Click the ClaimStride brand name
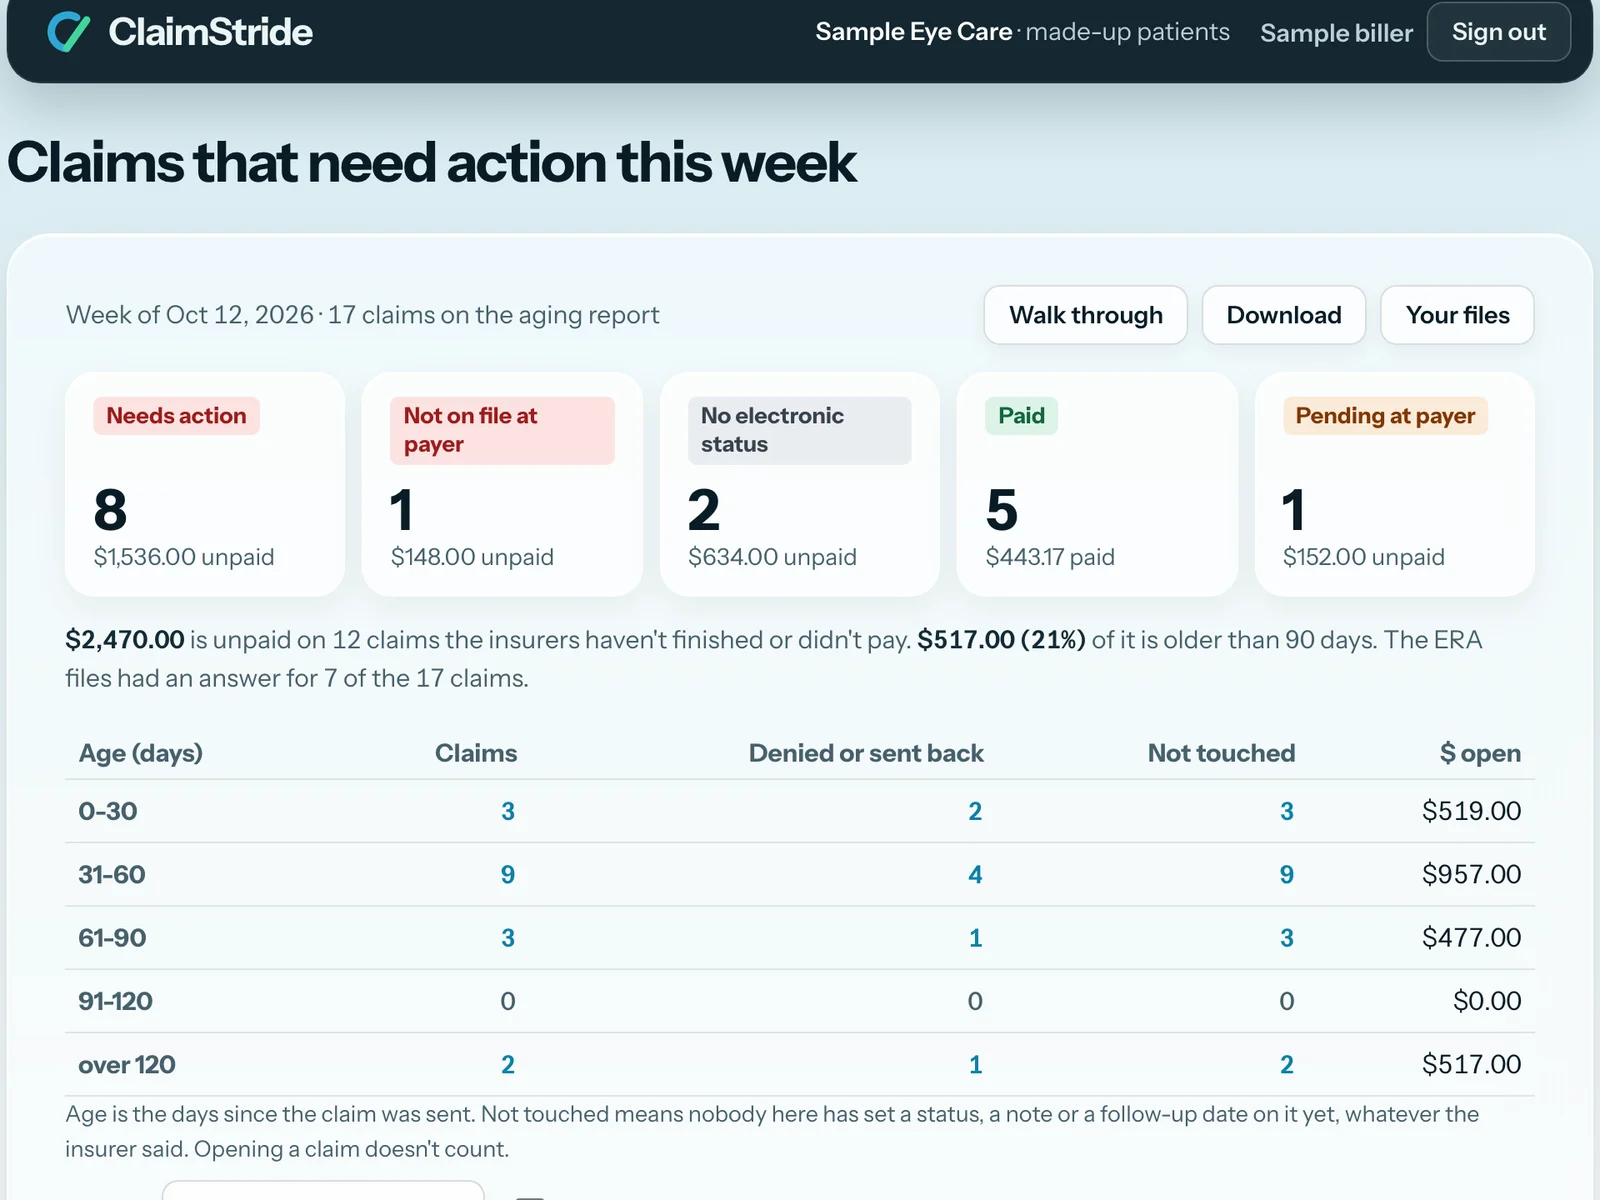The width and height of the screenshot is (1600, 1200). pos(210,32)
